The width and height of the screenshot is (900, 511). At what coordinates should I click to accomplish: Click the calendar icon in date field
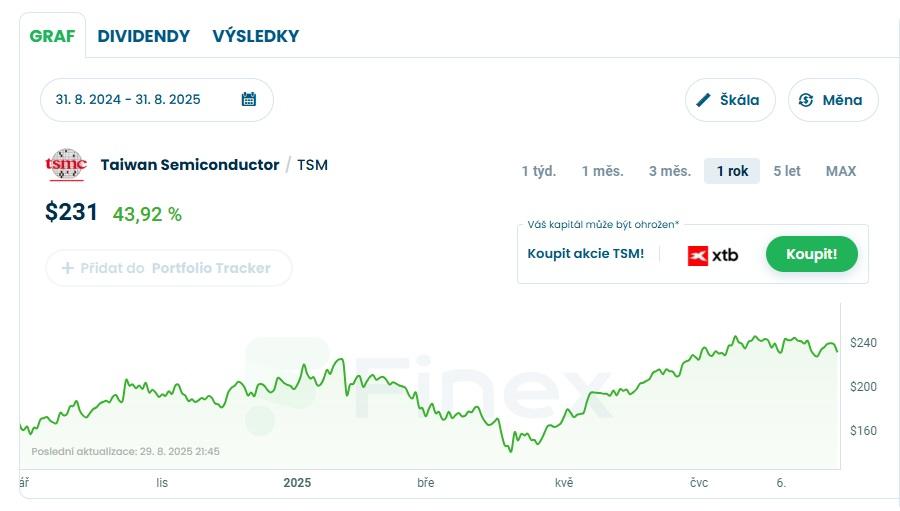249,99
